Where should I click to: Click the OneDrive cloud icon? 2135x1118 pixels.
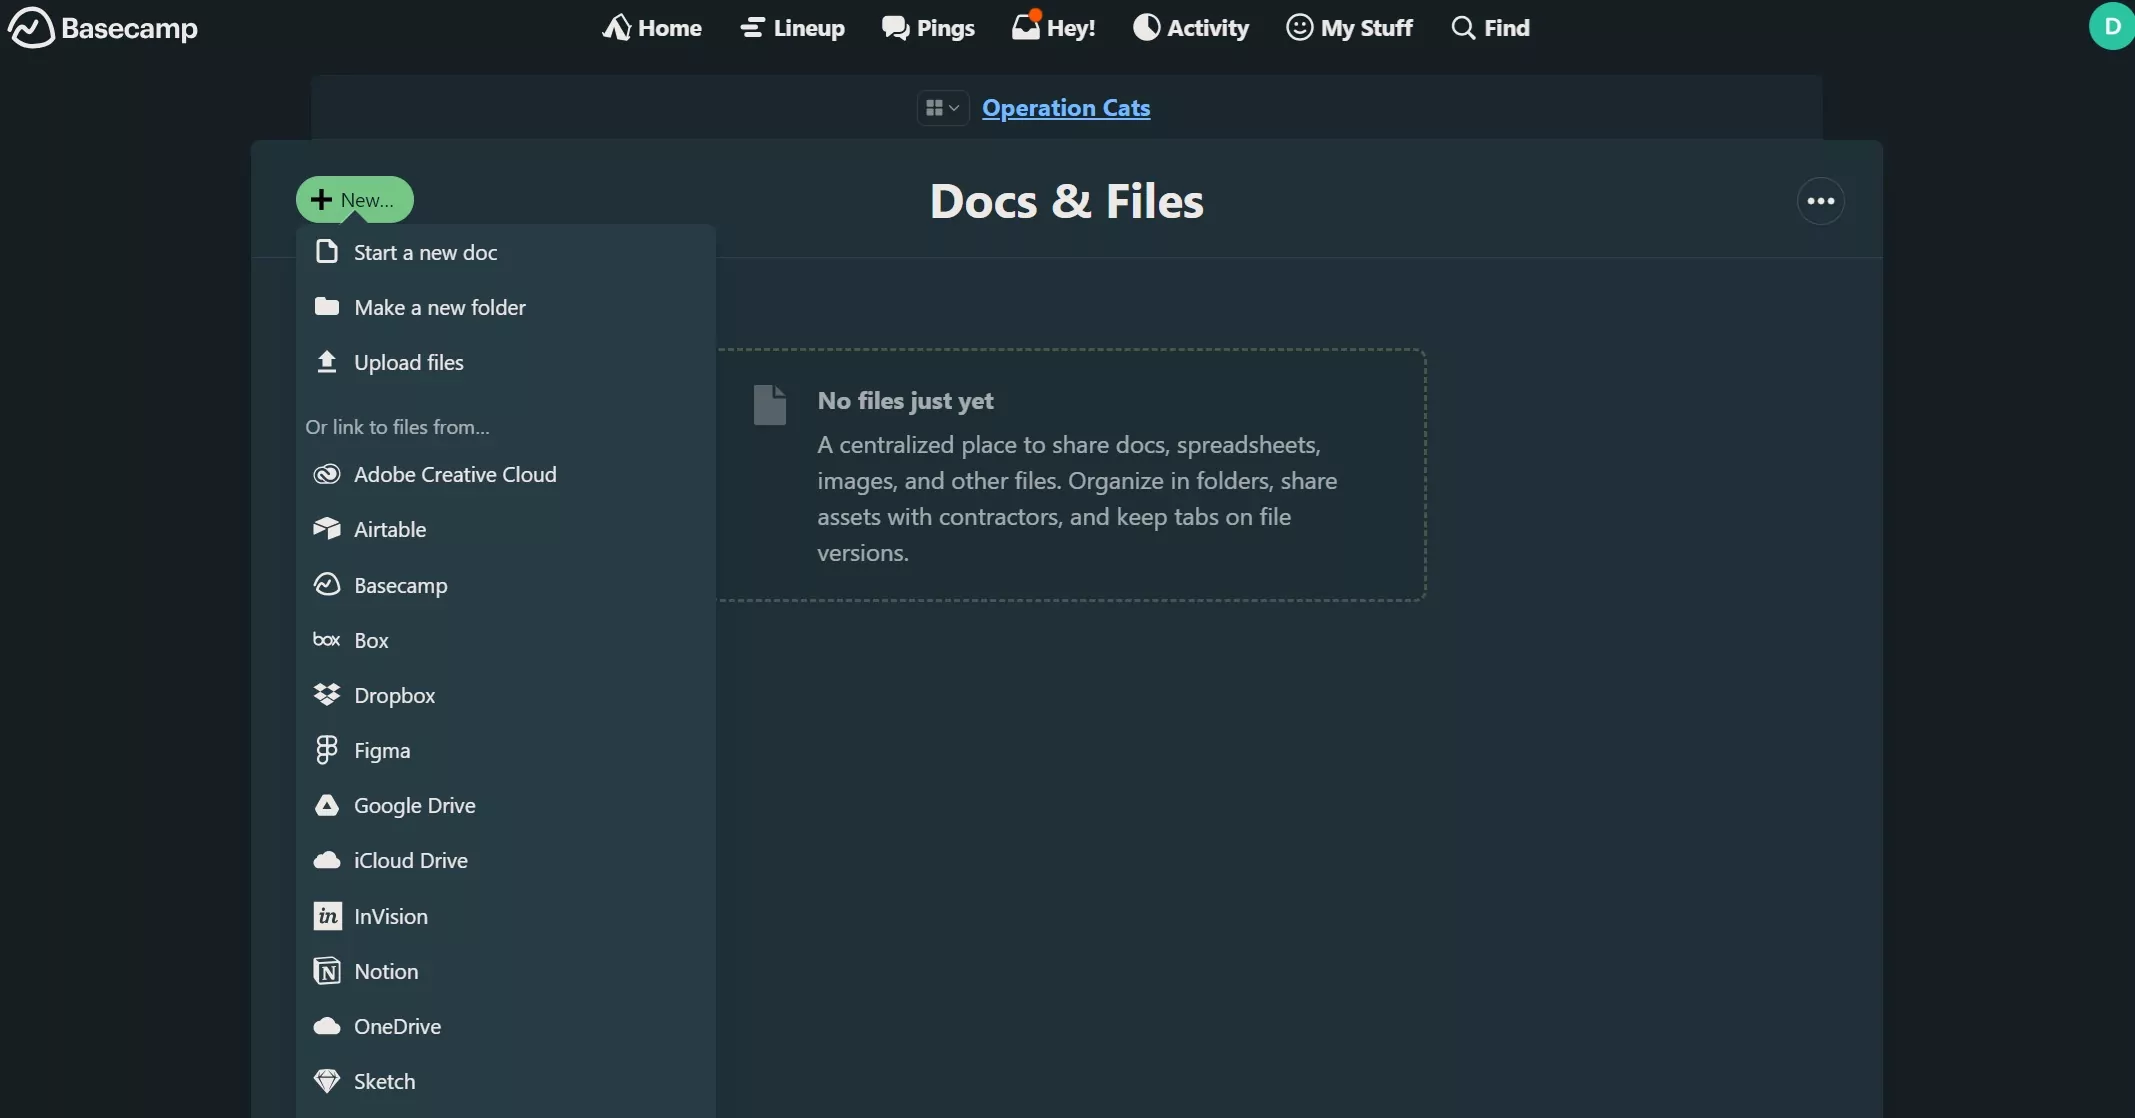click(326, 1026)
